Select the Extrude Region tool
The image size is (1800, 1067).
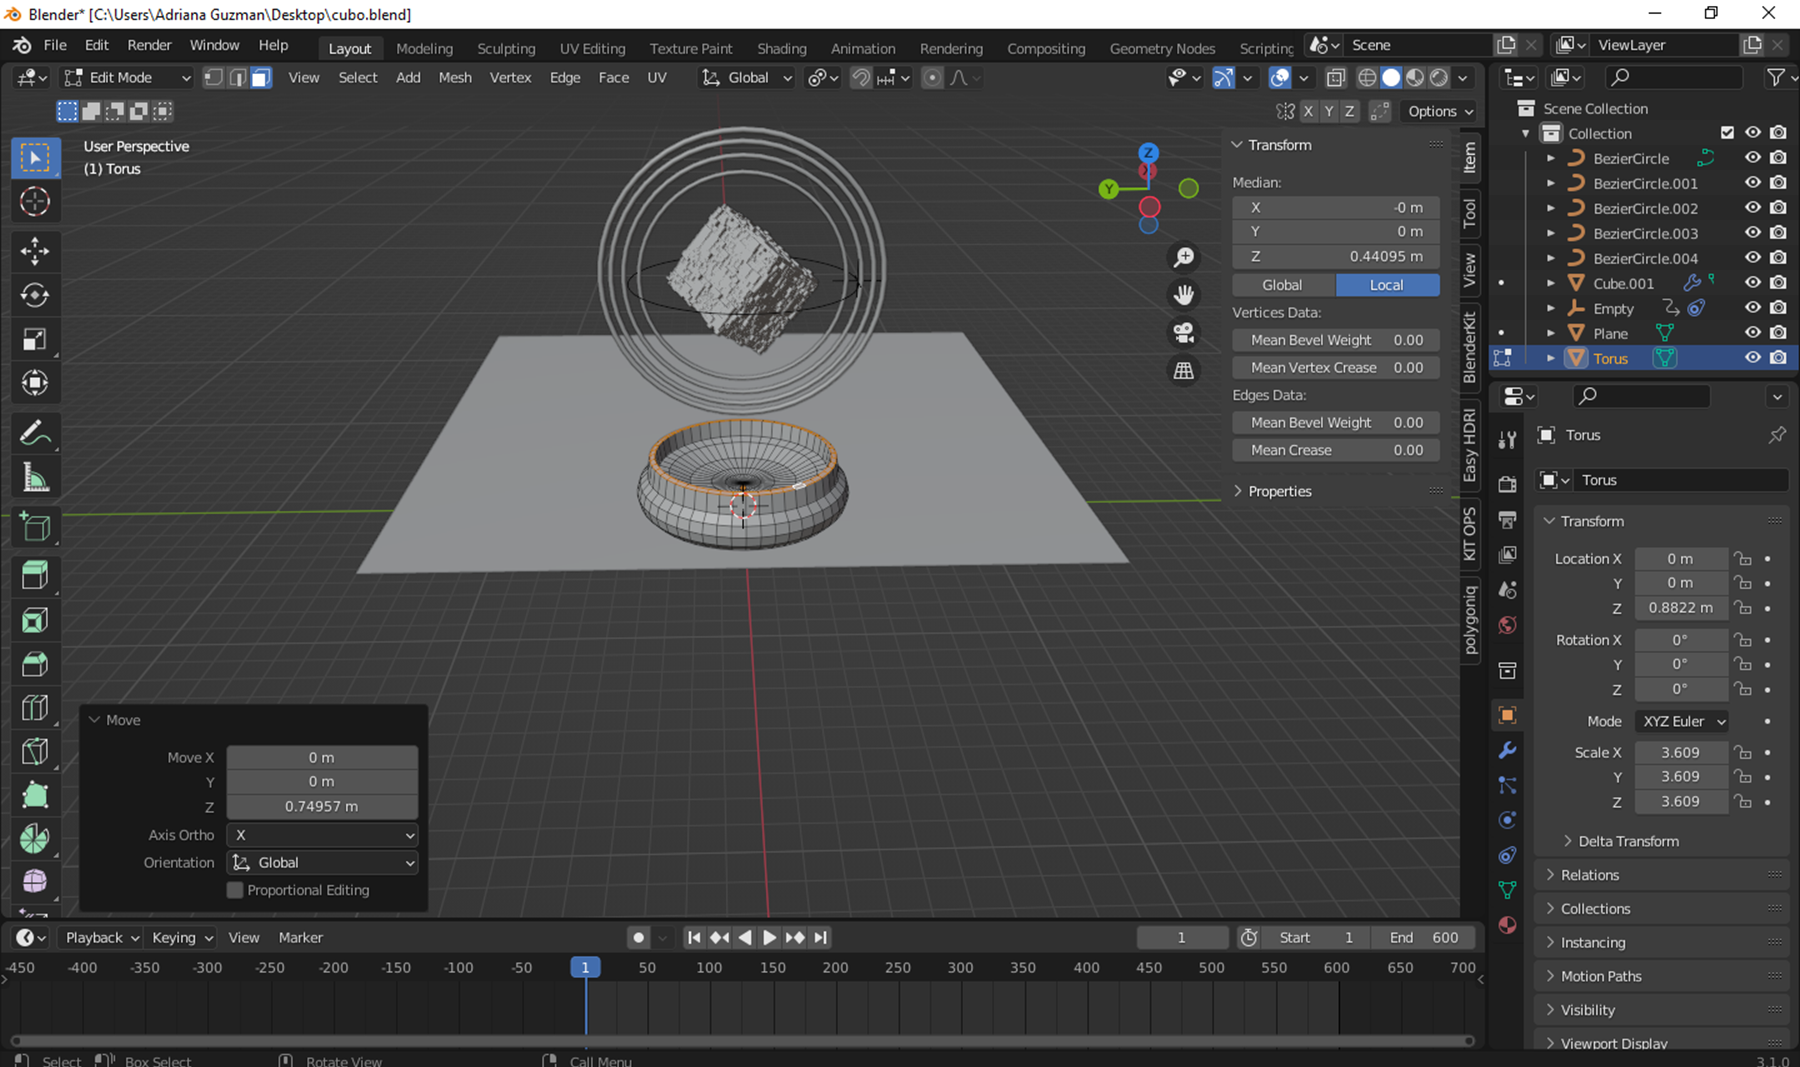(x=35, y=576)
